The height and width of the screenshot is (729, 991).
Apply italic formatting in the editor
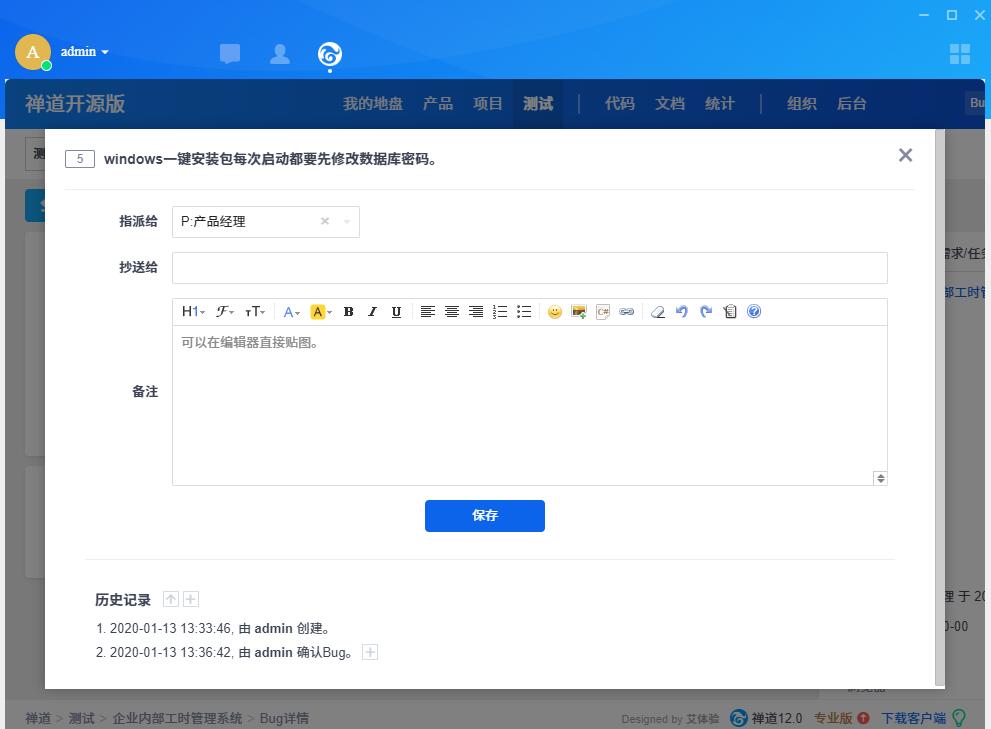[x=372, y=312]
